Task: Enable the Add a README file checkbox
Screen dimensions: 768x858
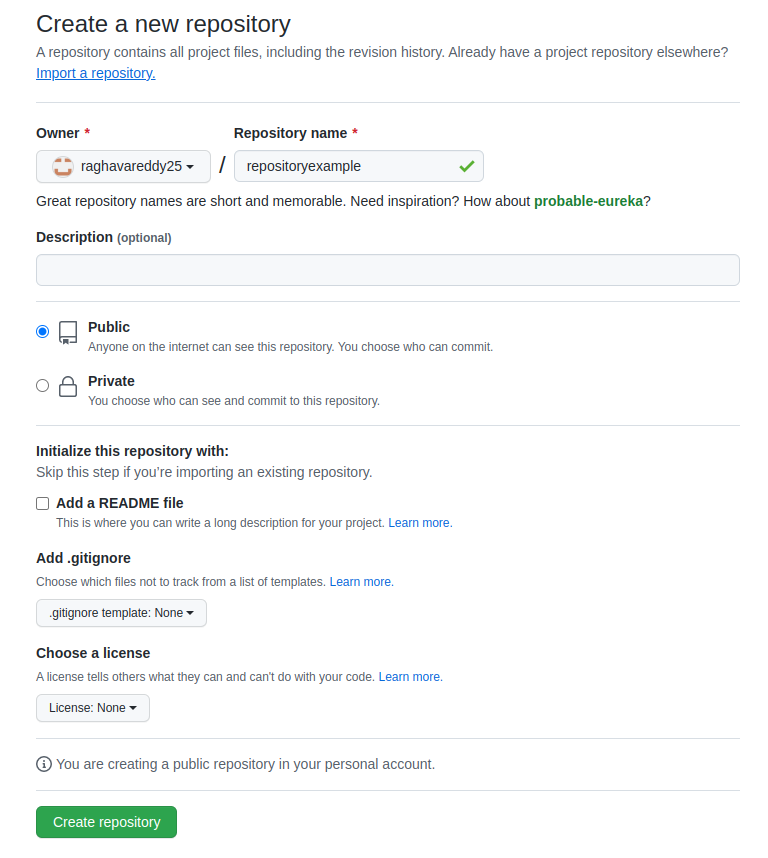Action: tap(42, 503)
